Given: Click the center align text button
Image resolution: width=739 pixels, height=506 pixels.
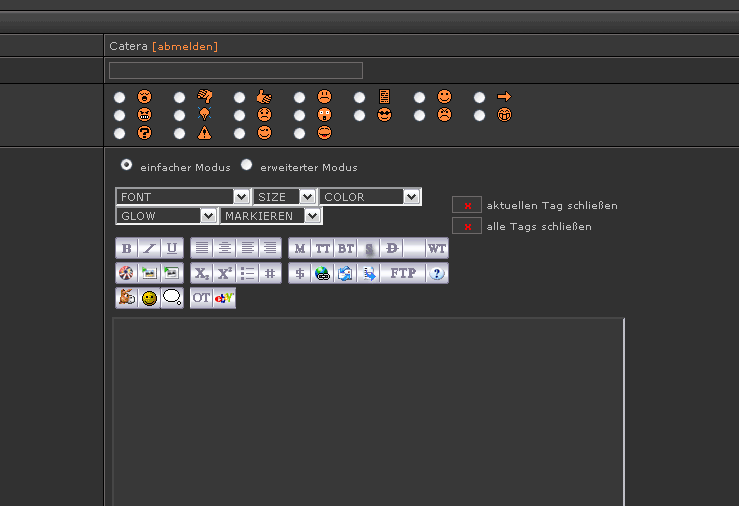Looking at the screenshot, I should (x=224, y=248).
